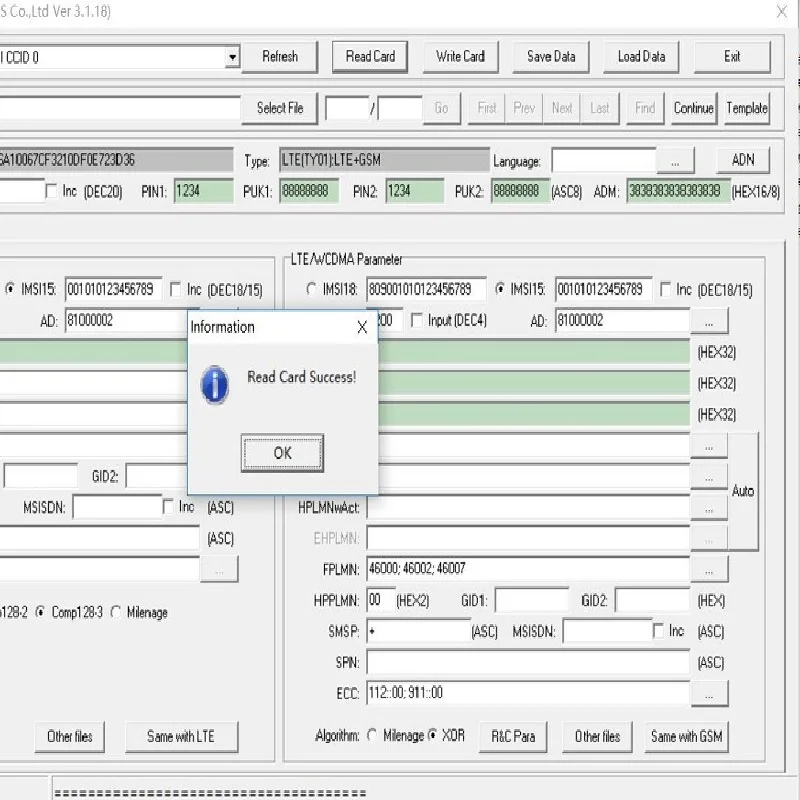The width and height of the screenshot is (800, 800).
Task: Toggle the Input (DEC4) checkbox
Action: point(417,320)
